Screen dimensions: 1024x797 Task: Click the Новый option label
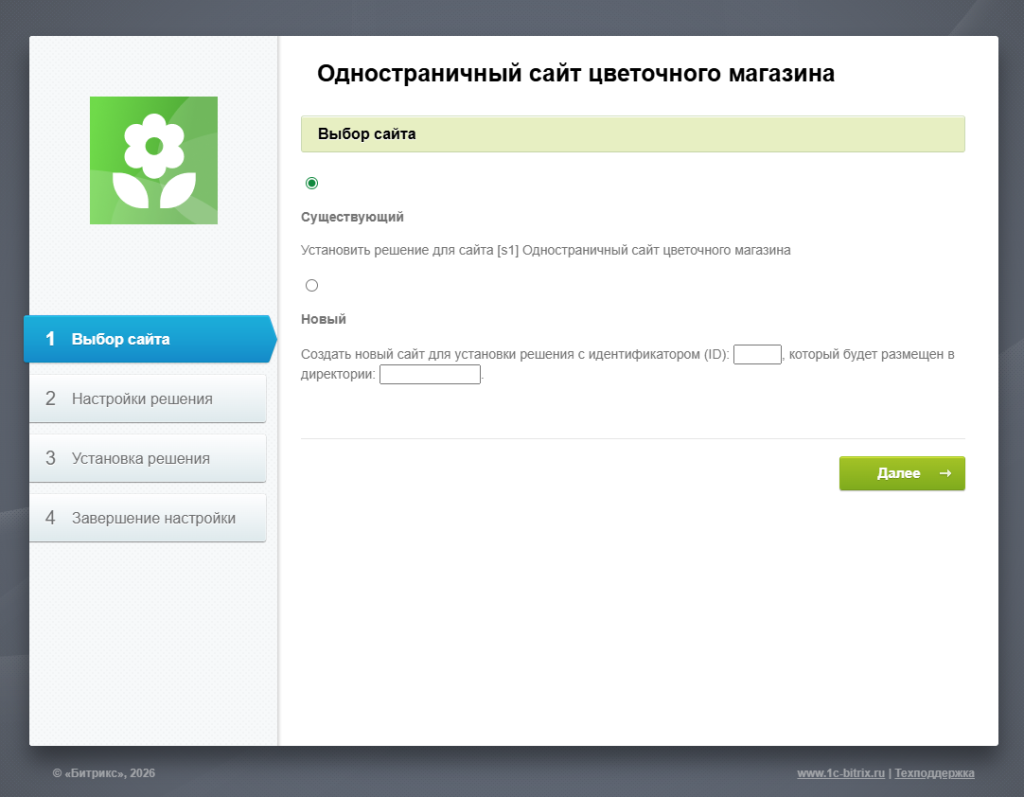(323, 319)
